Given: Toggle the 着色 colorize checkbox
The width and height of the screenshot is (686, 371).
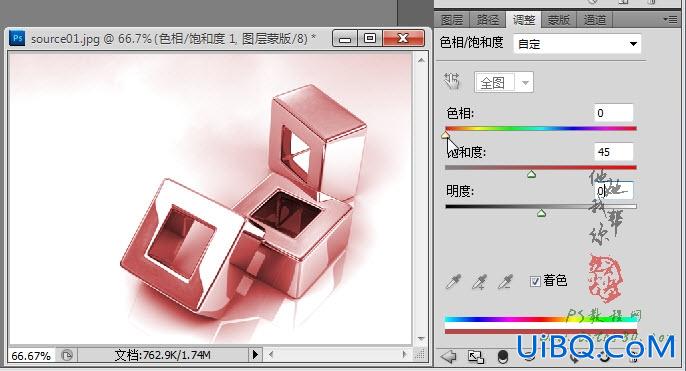Looking at the screenshot, I should coord(535,281).
